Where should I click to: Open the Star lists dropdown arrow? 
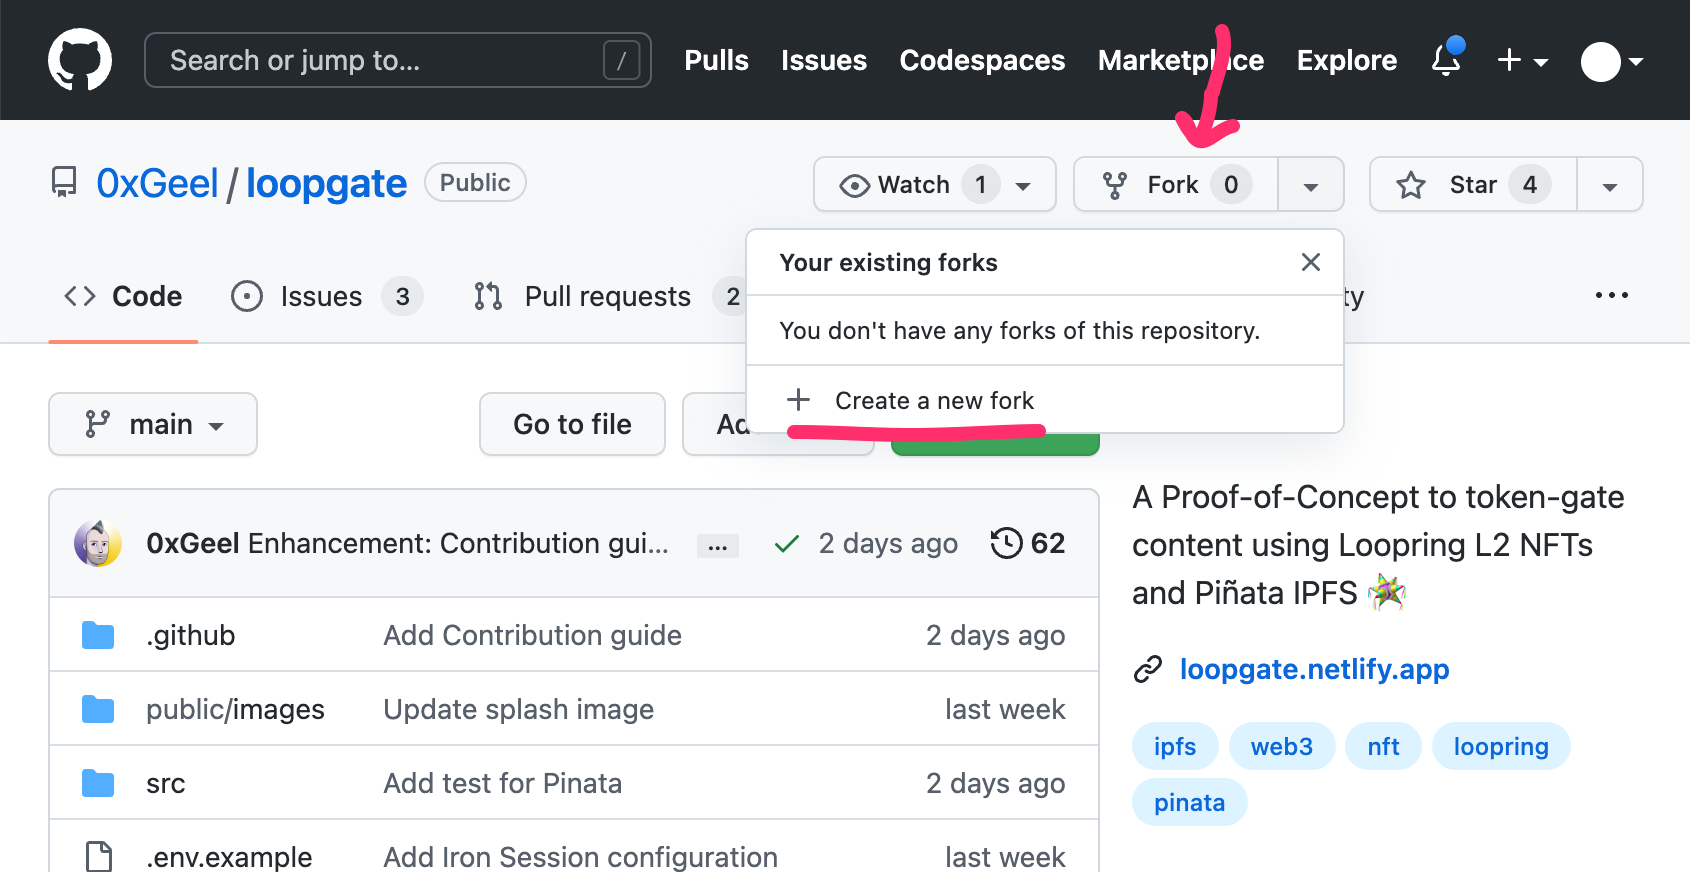[1610, 185]
